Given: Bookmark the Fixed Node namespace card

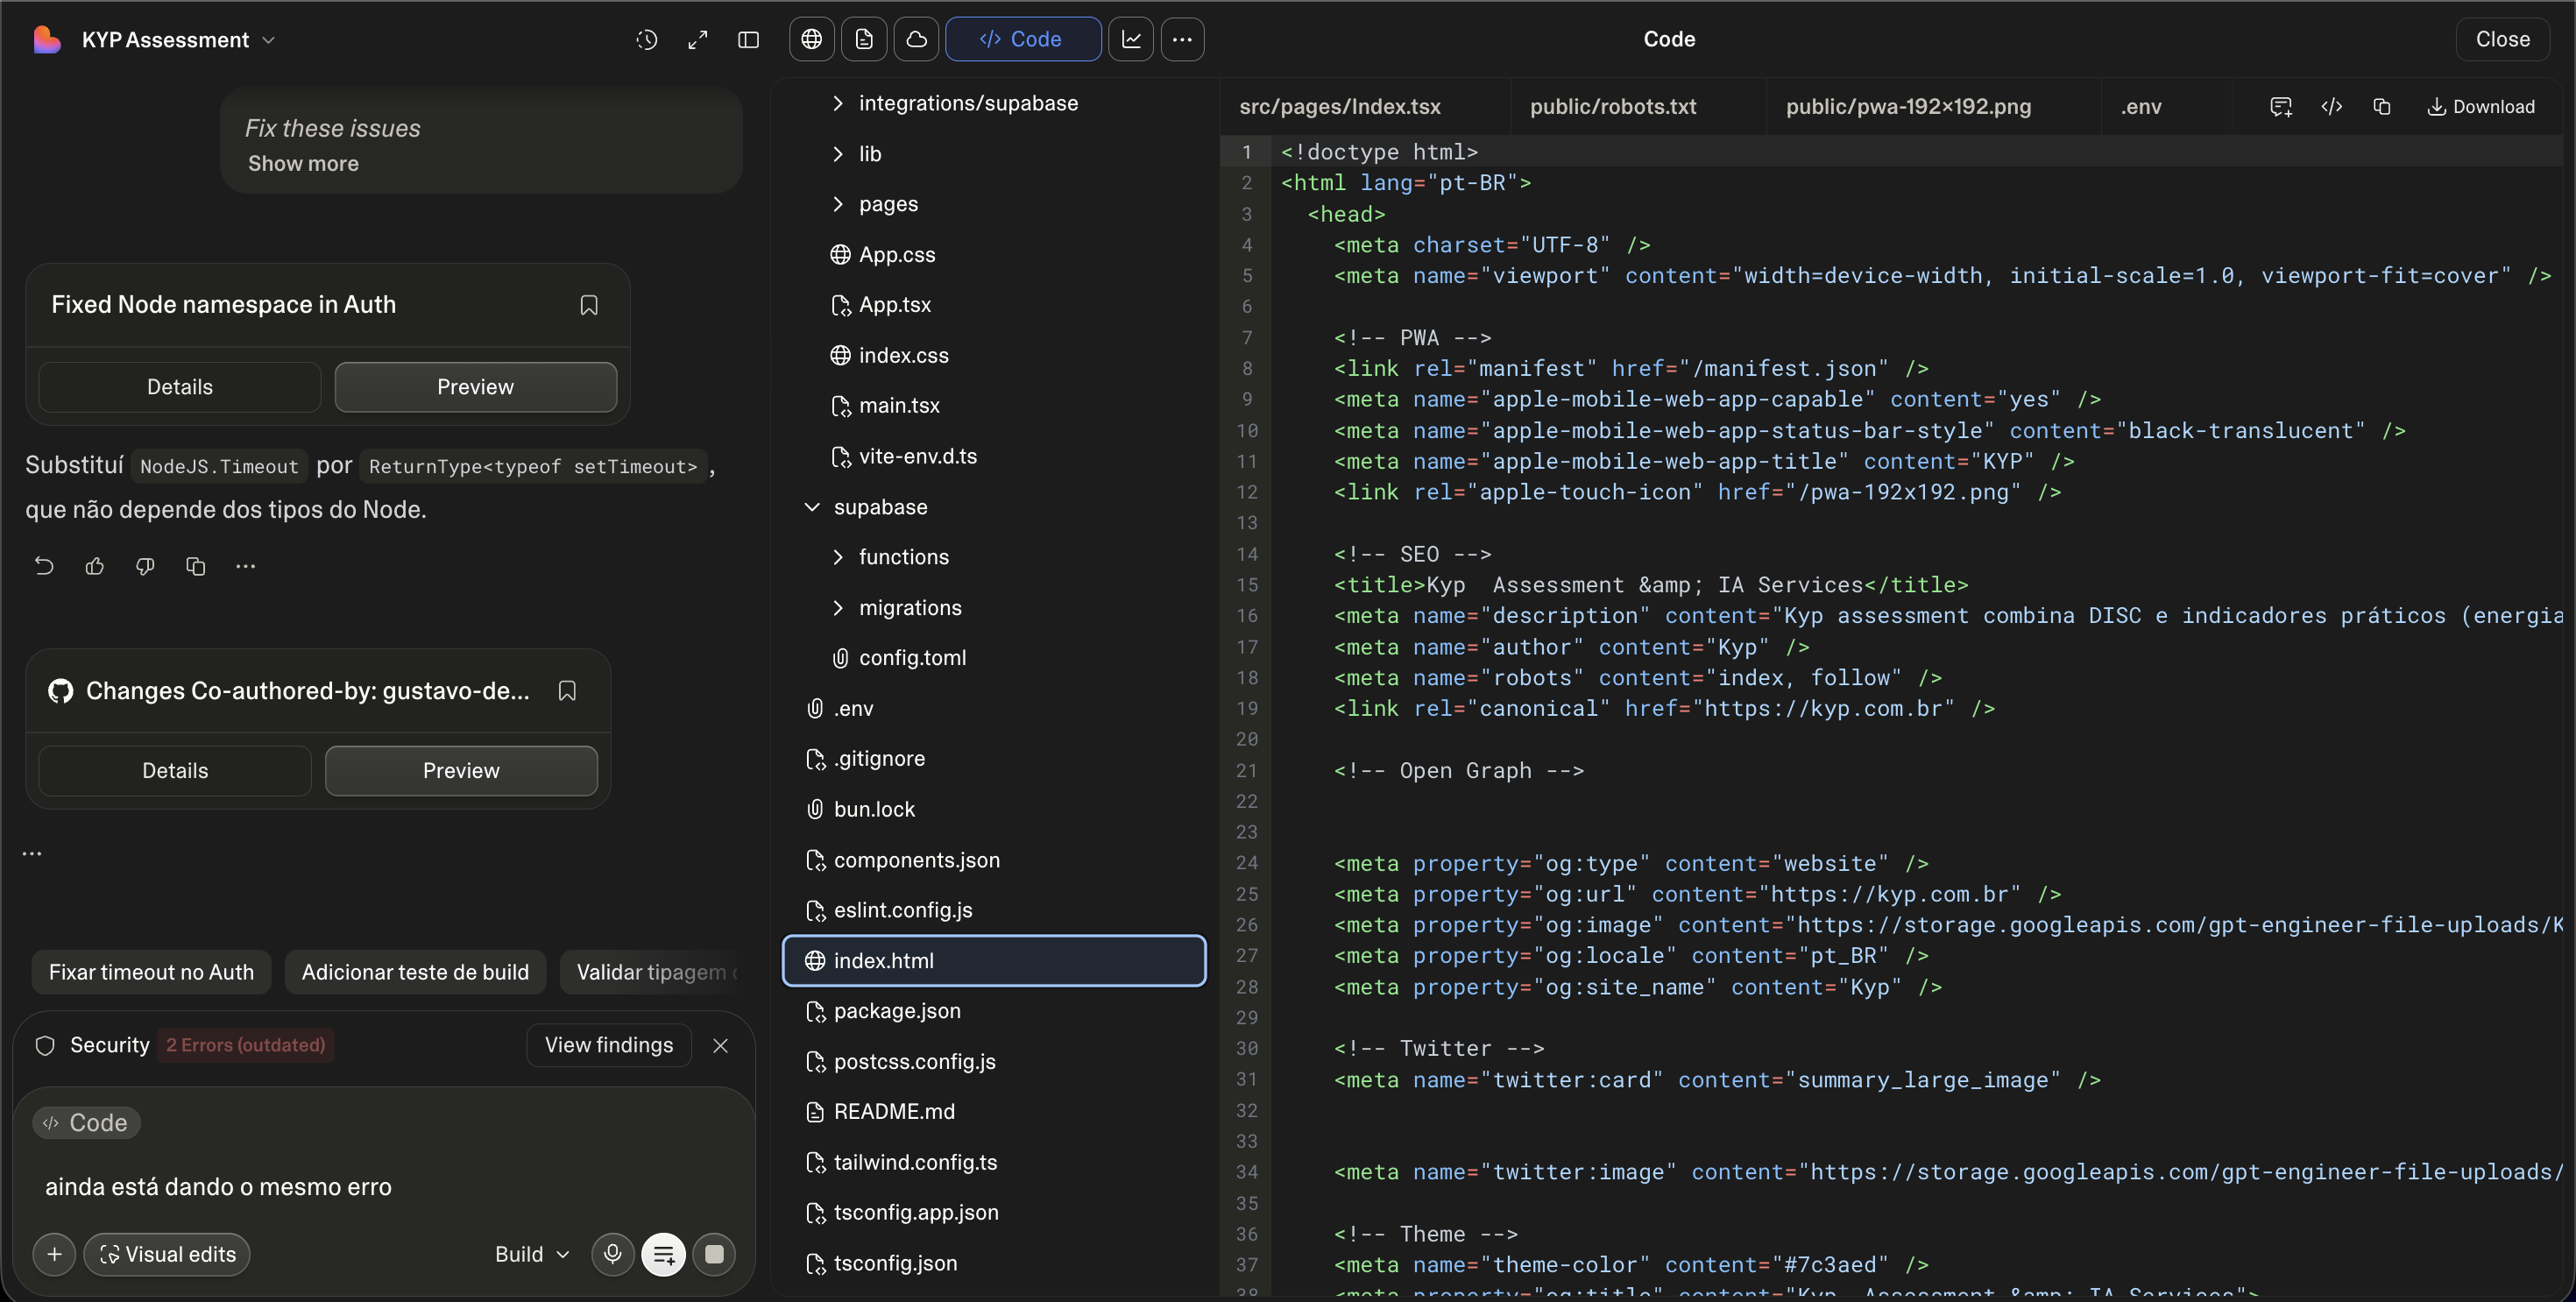Looking at the screenshot, I should 589,305.
